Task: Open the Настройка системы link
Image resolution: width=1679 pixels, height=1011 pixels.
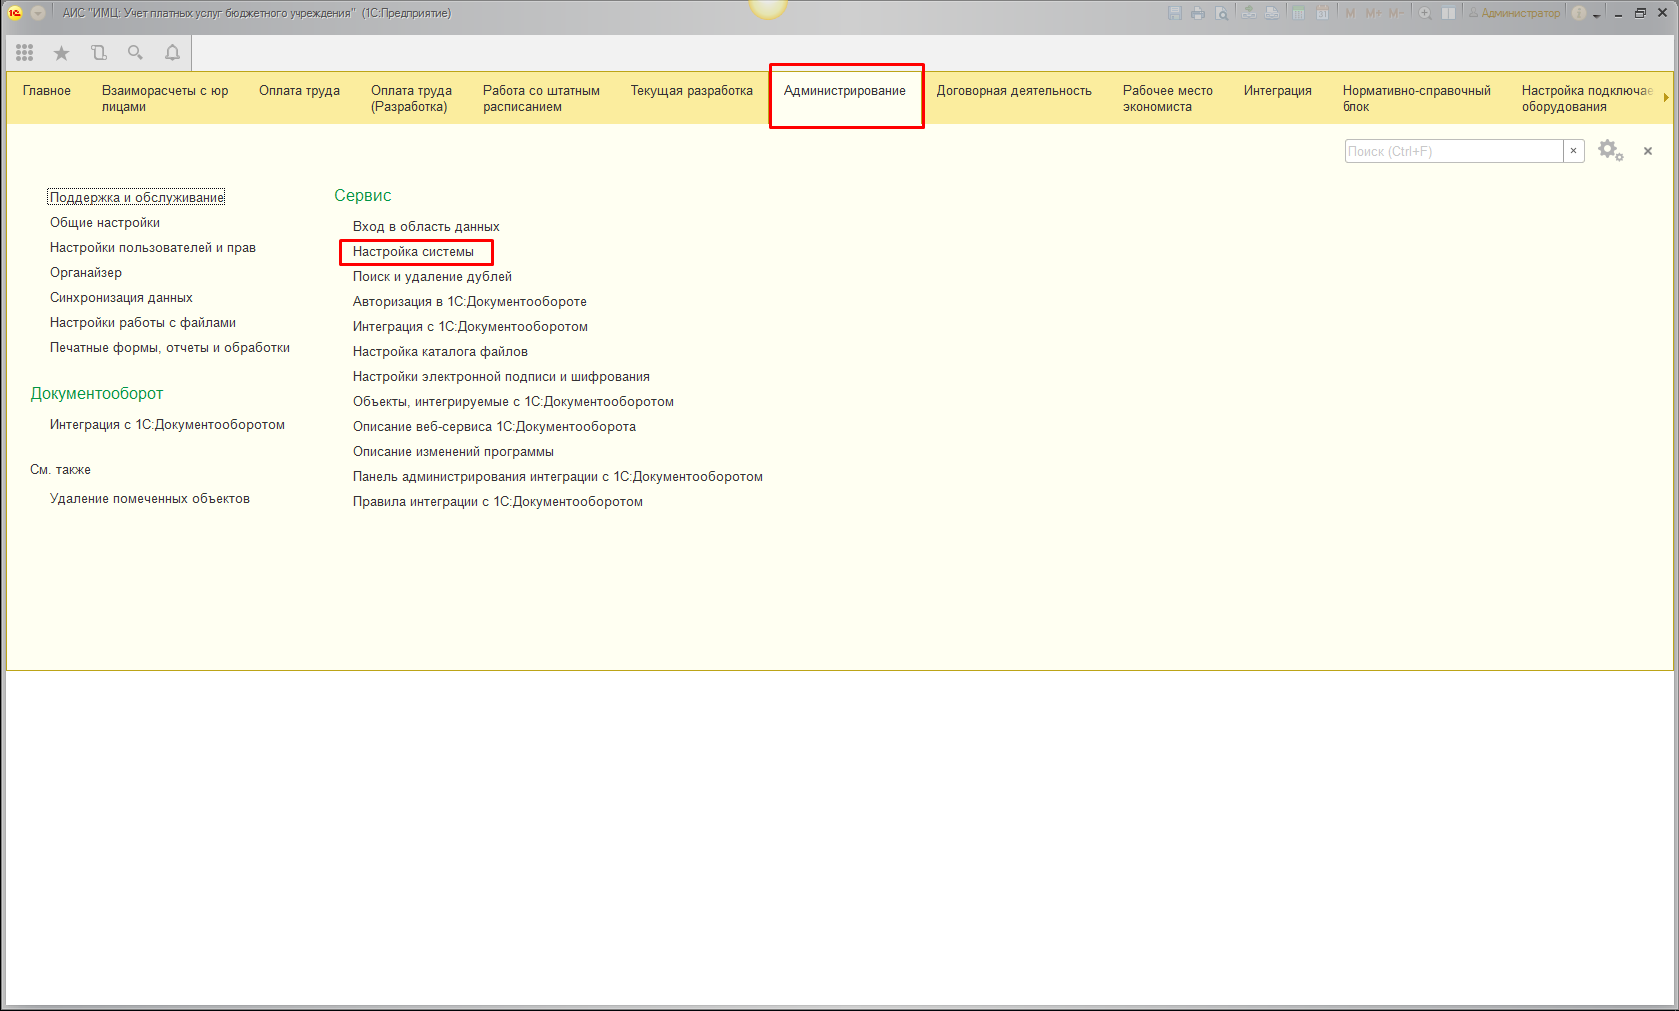Action: point(413,252)
